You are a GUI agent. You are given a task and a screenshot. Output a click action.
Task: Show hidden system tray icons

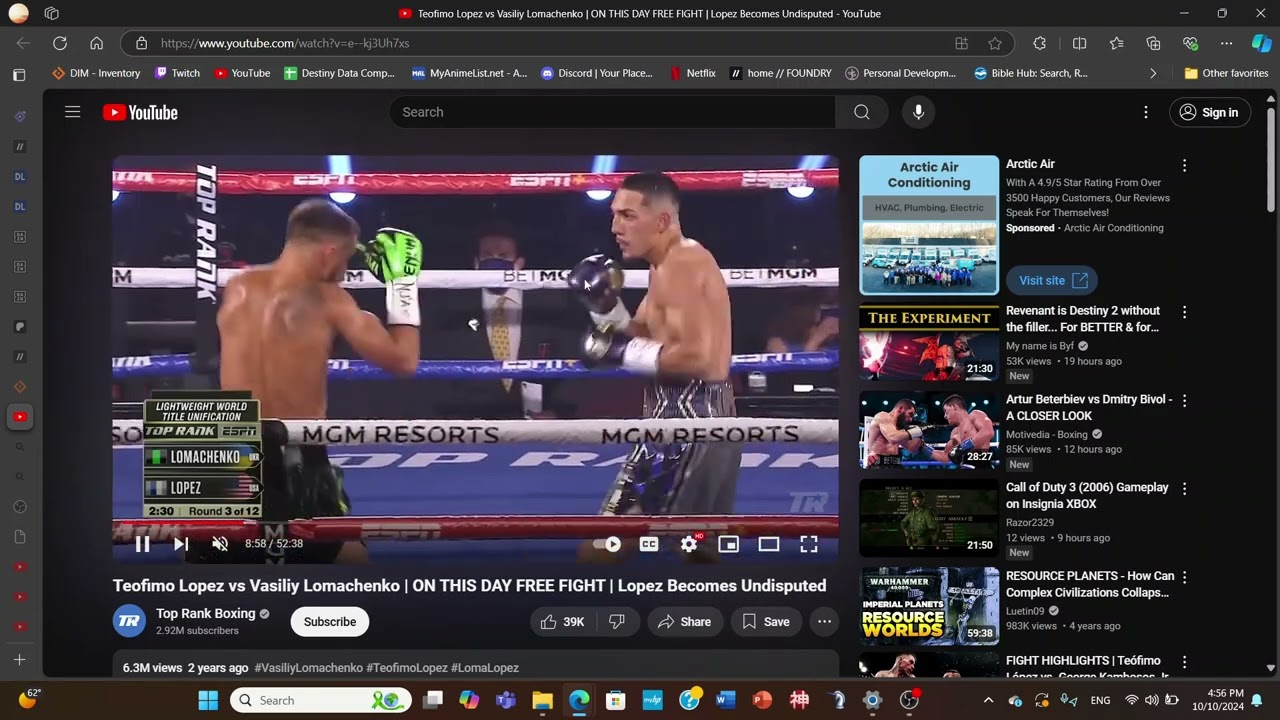click(x=988, y=701)
